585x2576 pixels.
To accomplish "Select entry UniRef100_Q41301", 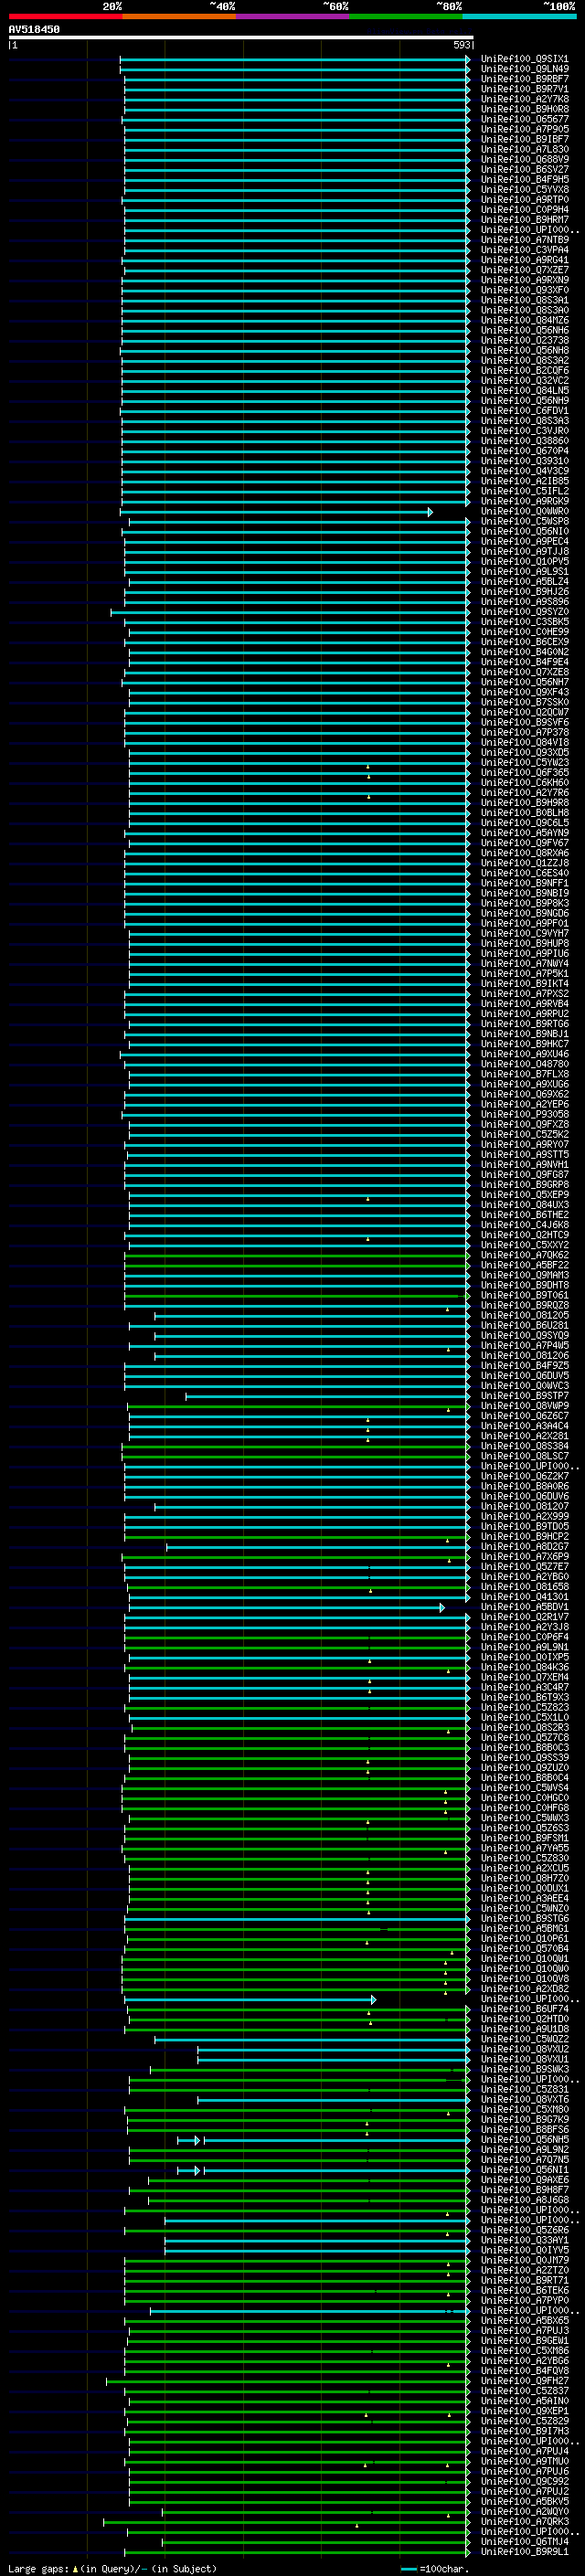I will [524, 1597].
